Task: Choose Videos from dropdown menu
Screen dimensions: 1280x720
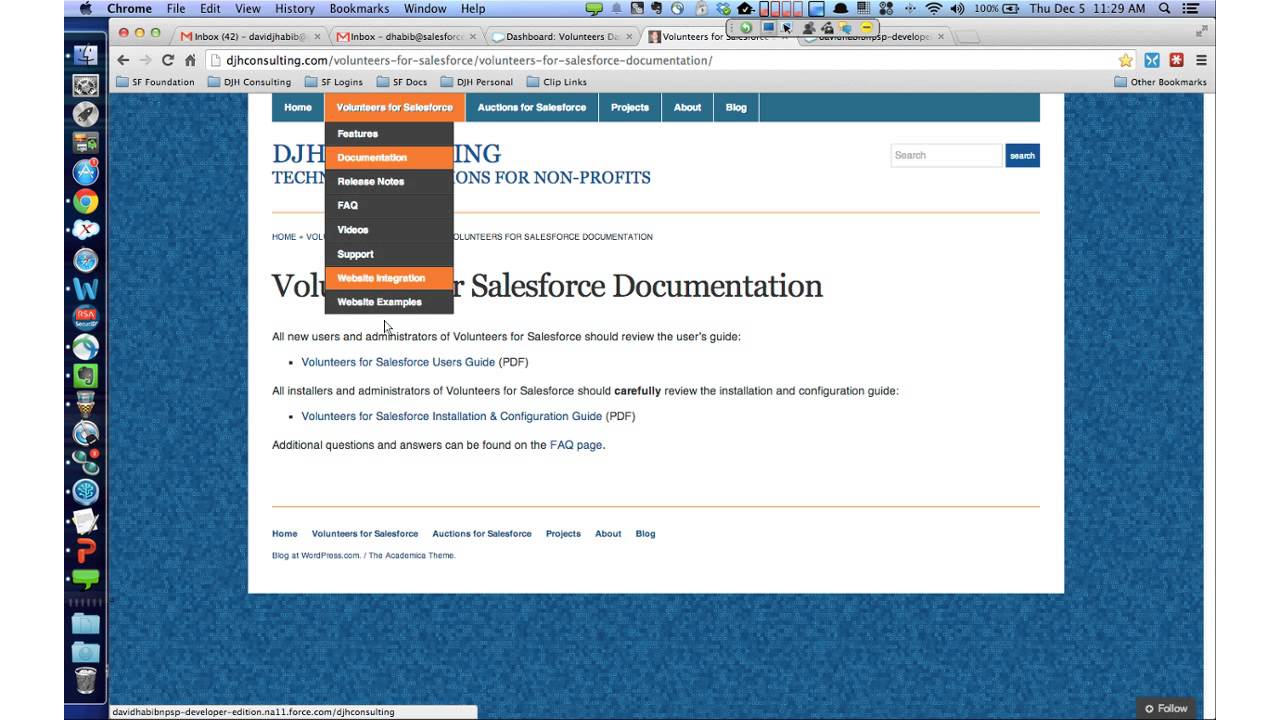Action: [x=389, y=229]
